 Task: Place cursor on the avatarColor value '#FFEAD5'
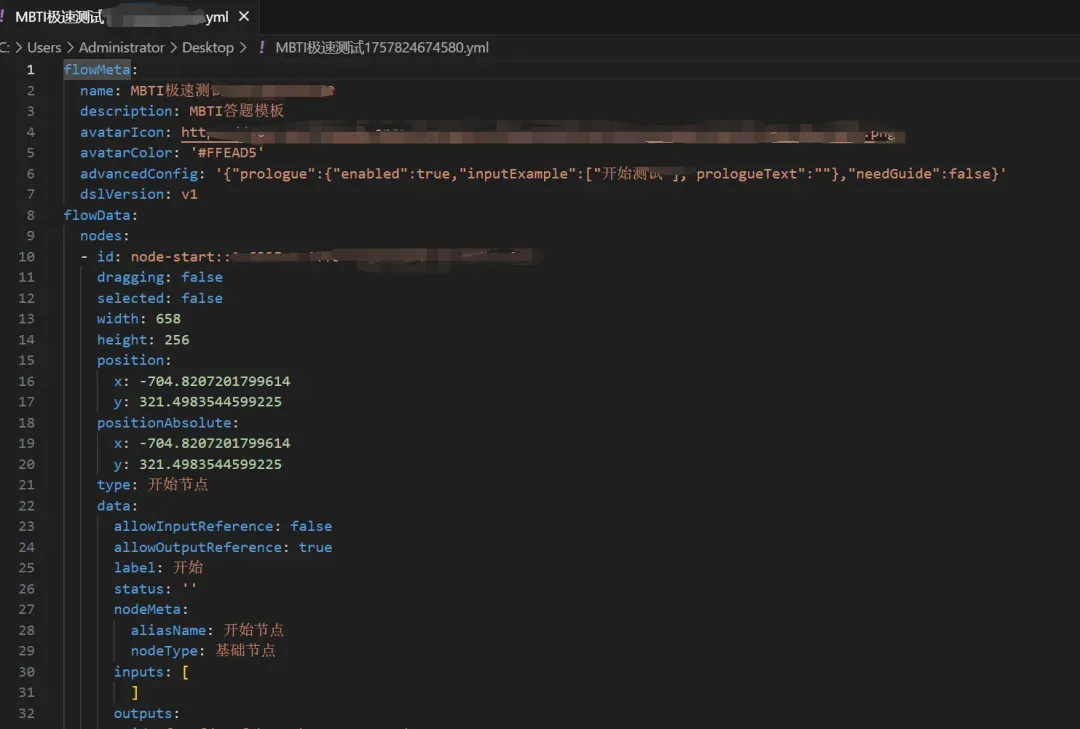[x=227, y=153]
